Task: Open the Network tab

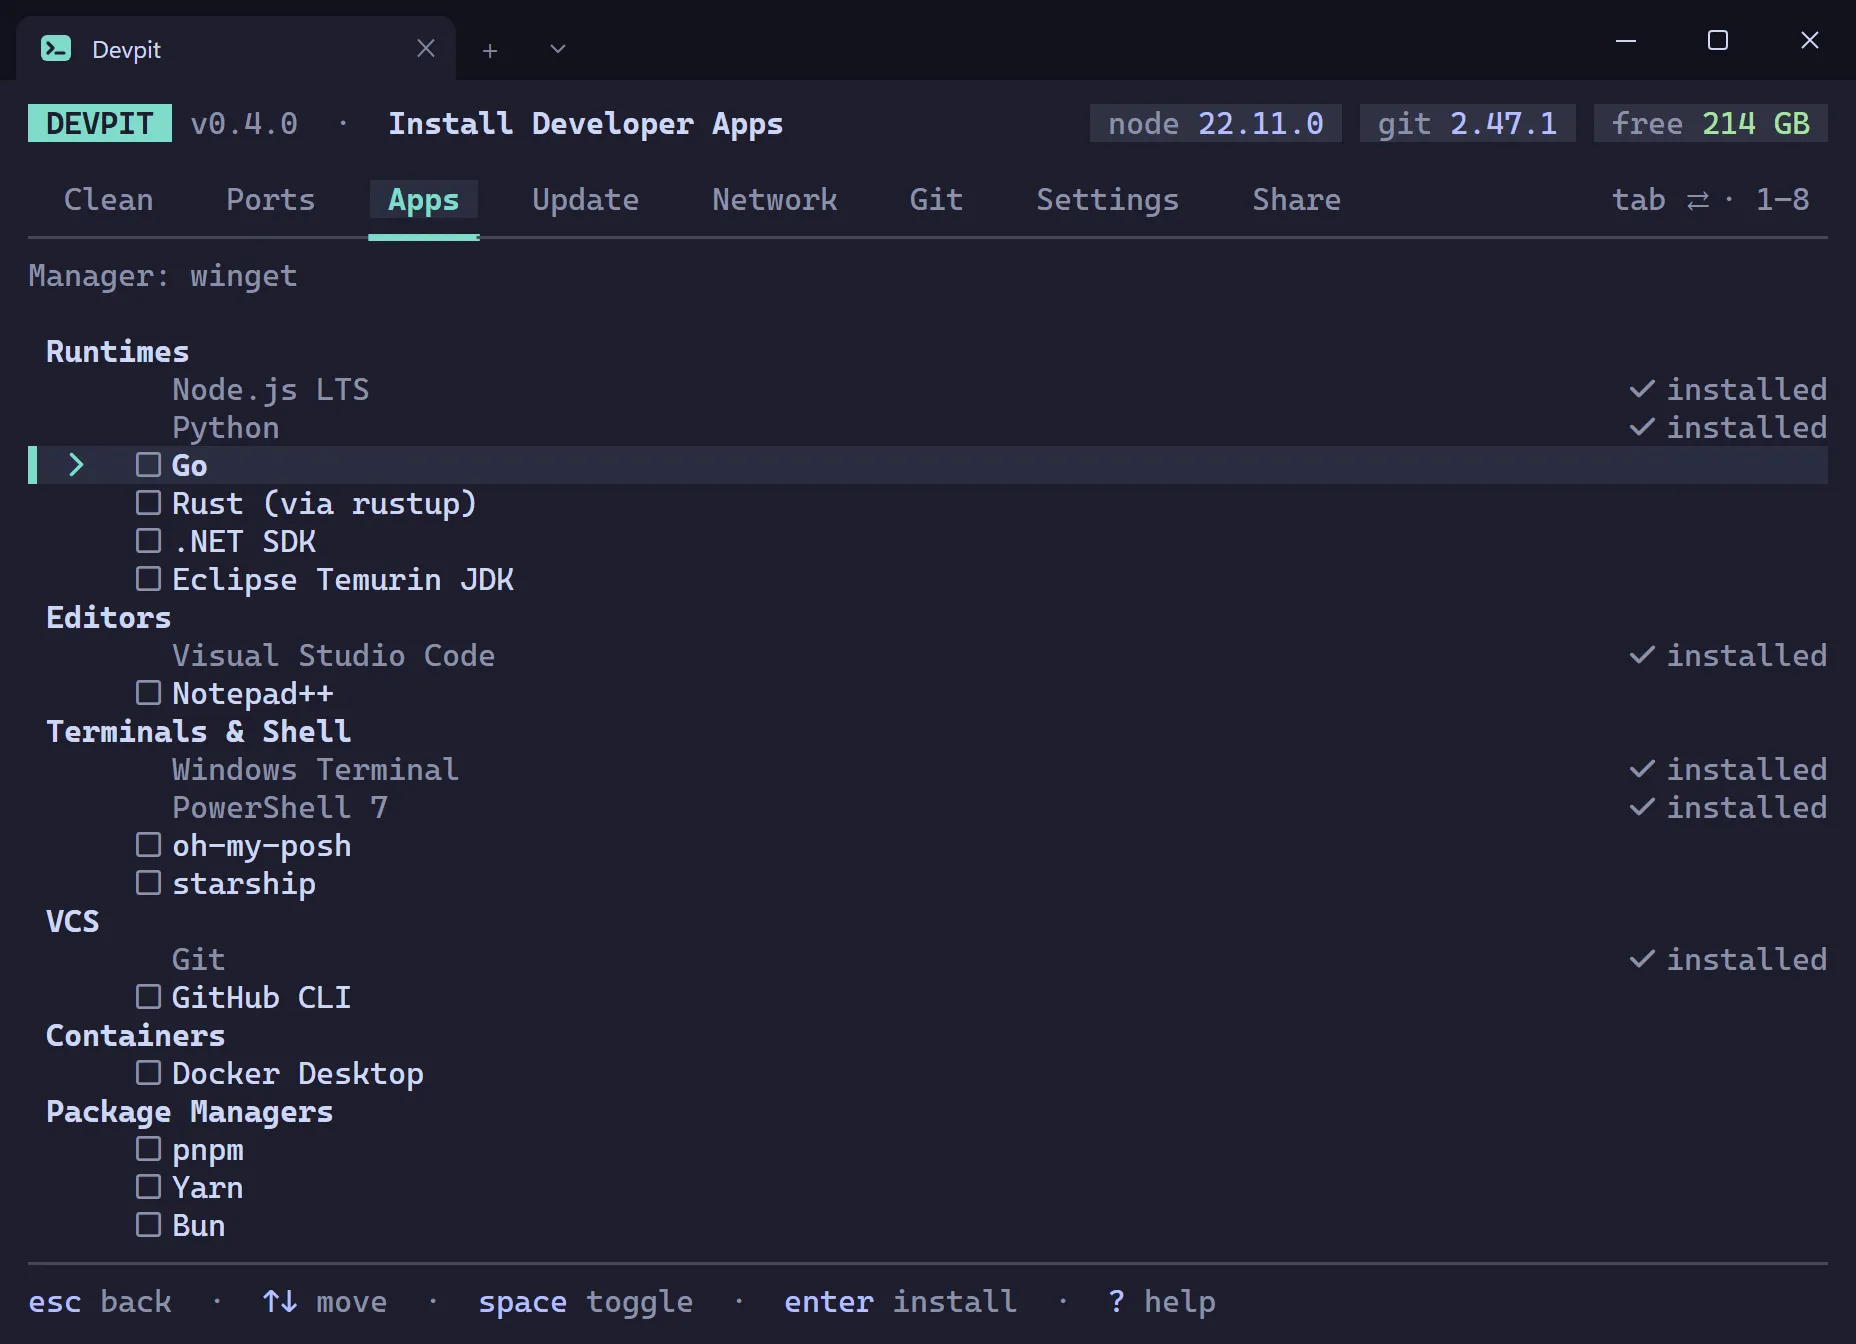Action: coord(774,199)
